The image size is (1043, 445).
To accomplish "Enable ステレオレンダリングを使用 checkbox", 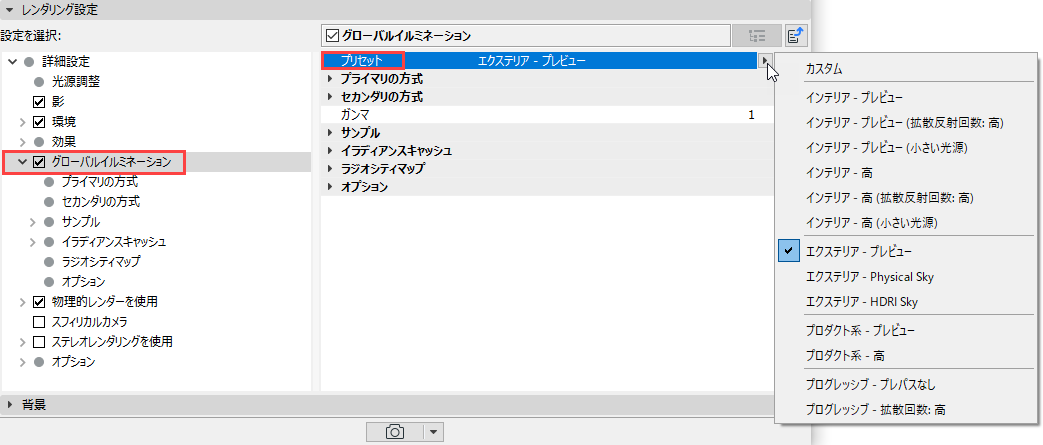I will click(x=39, y=342).
